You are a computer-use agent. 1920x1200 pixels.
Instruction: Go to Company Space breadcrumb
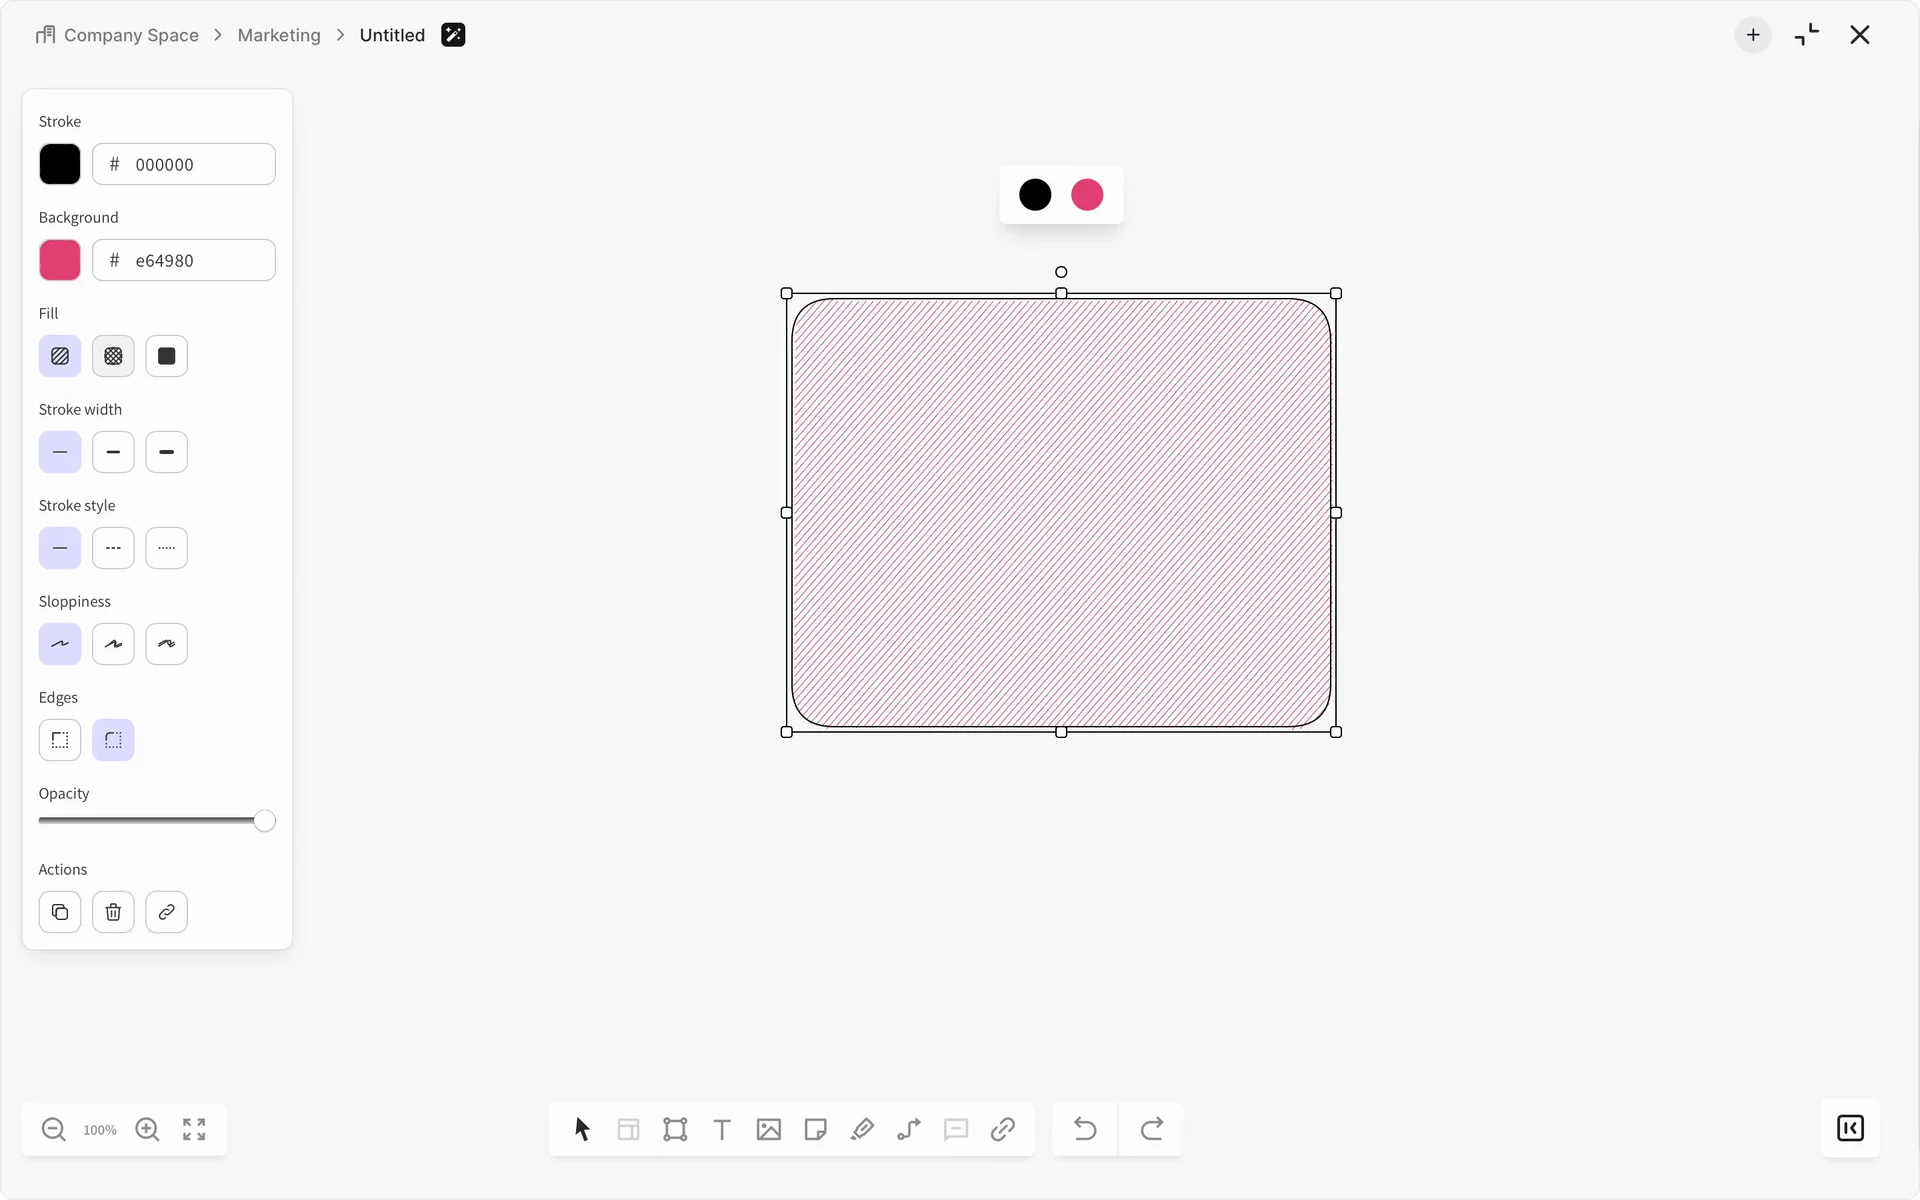click(131, 35)
